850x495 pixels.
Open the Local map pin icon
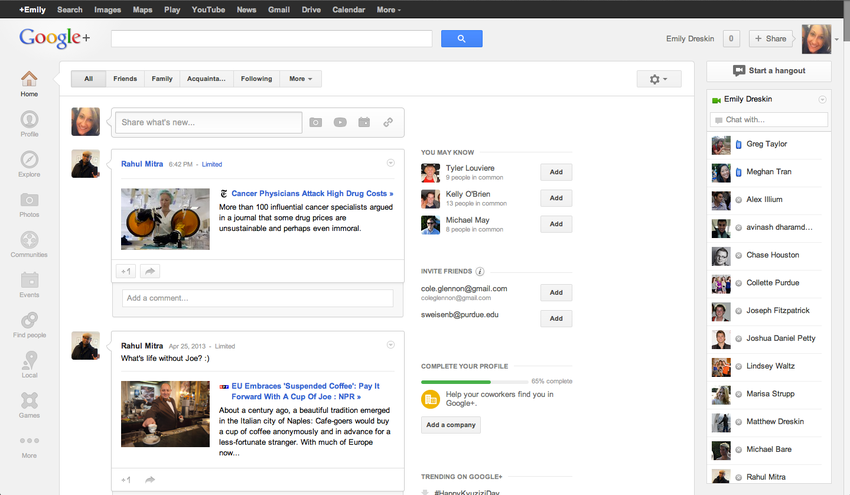click(x=29, y=360)
